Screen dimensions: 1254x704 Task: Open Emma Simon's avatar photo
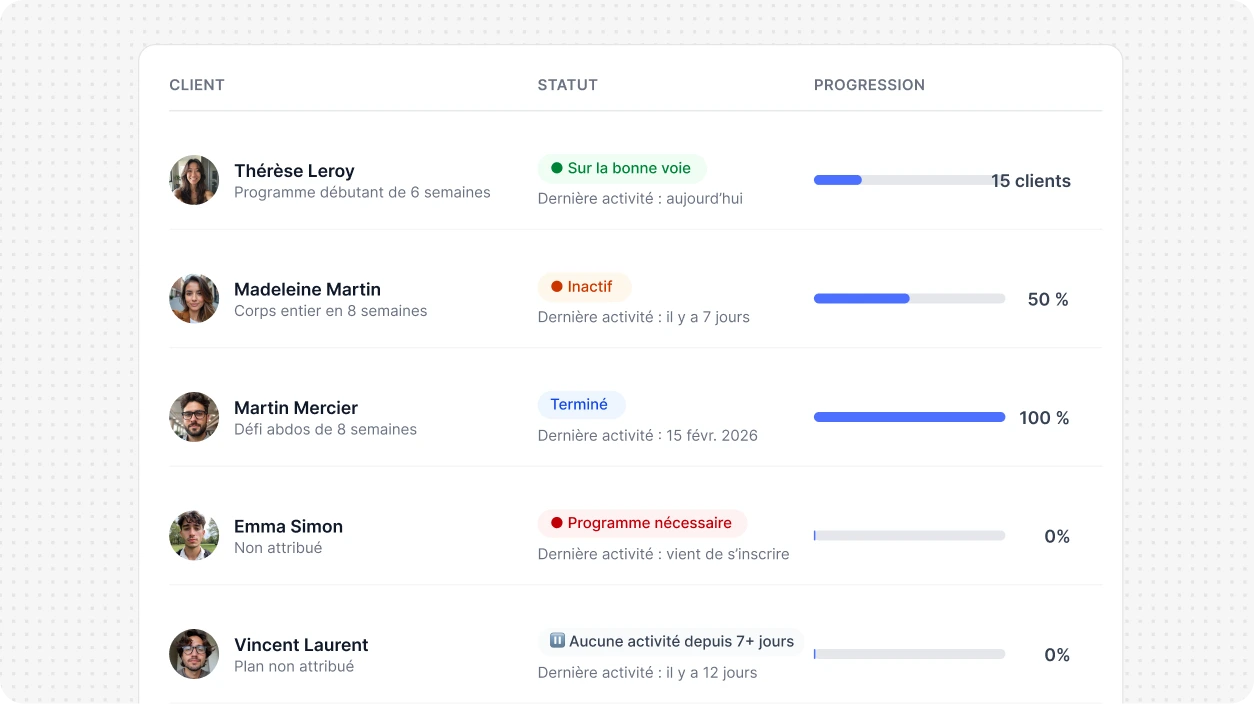(x=194, y=536)
